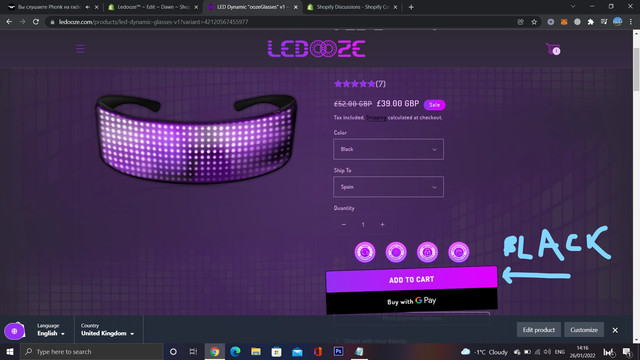Mute the Phonk radio tab audio icon
Viewport: 640px width, 360px height.
[x=87, y=7]
